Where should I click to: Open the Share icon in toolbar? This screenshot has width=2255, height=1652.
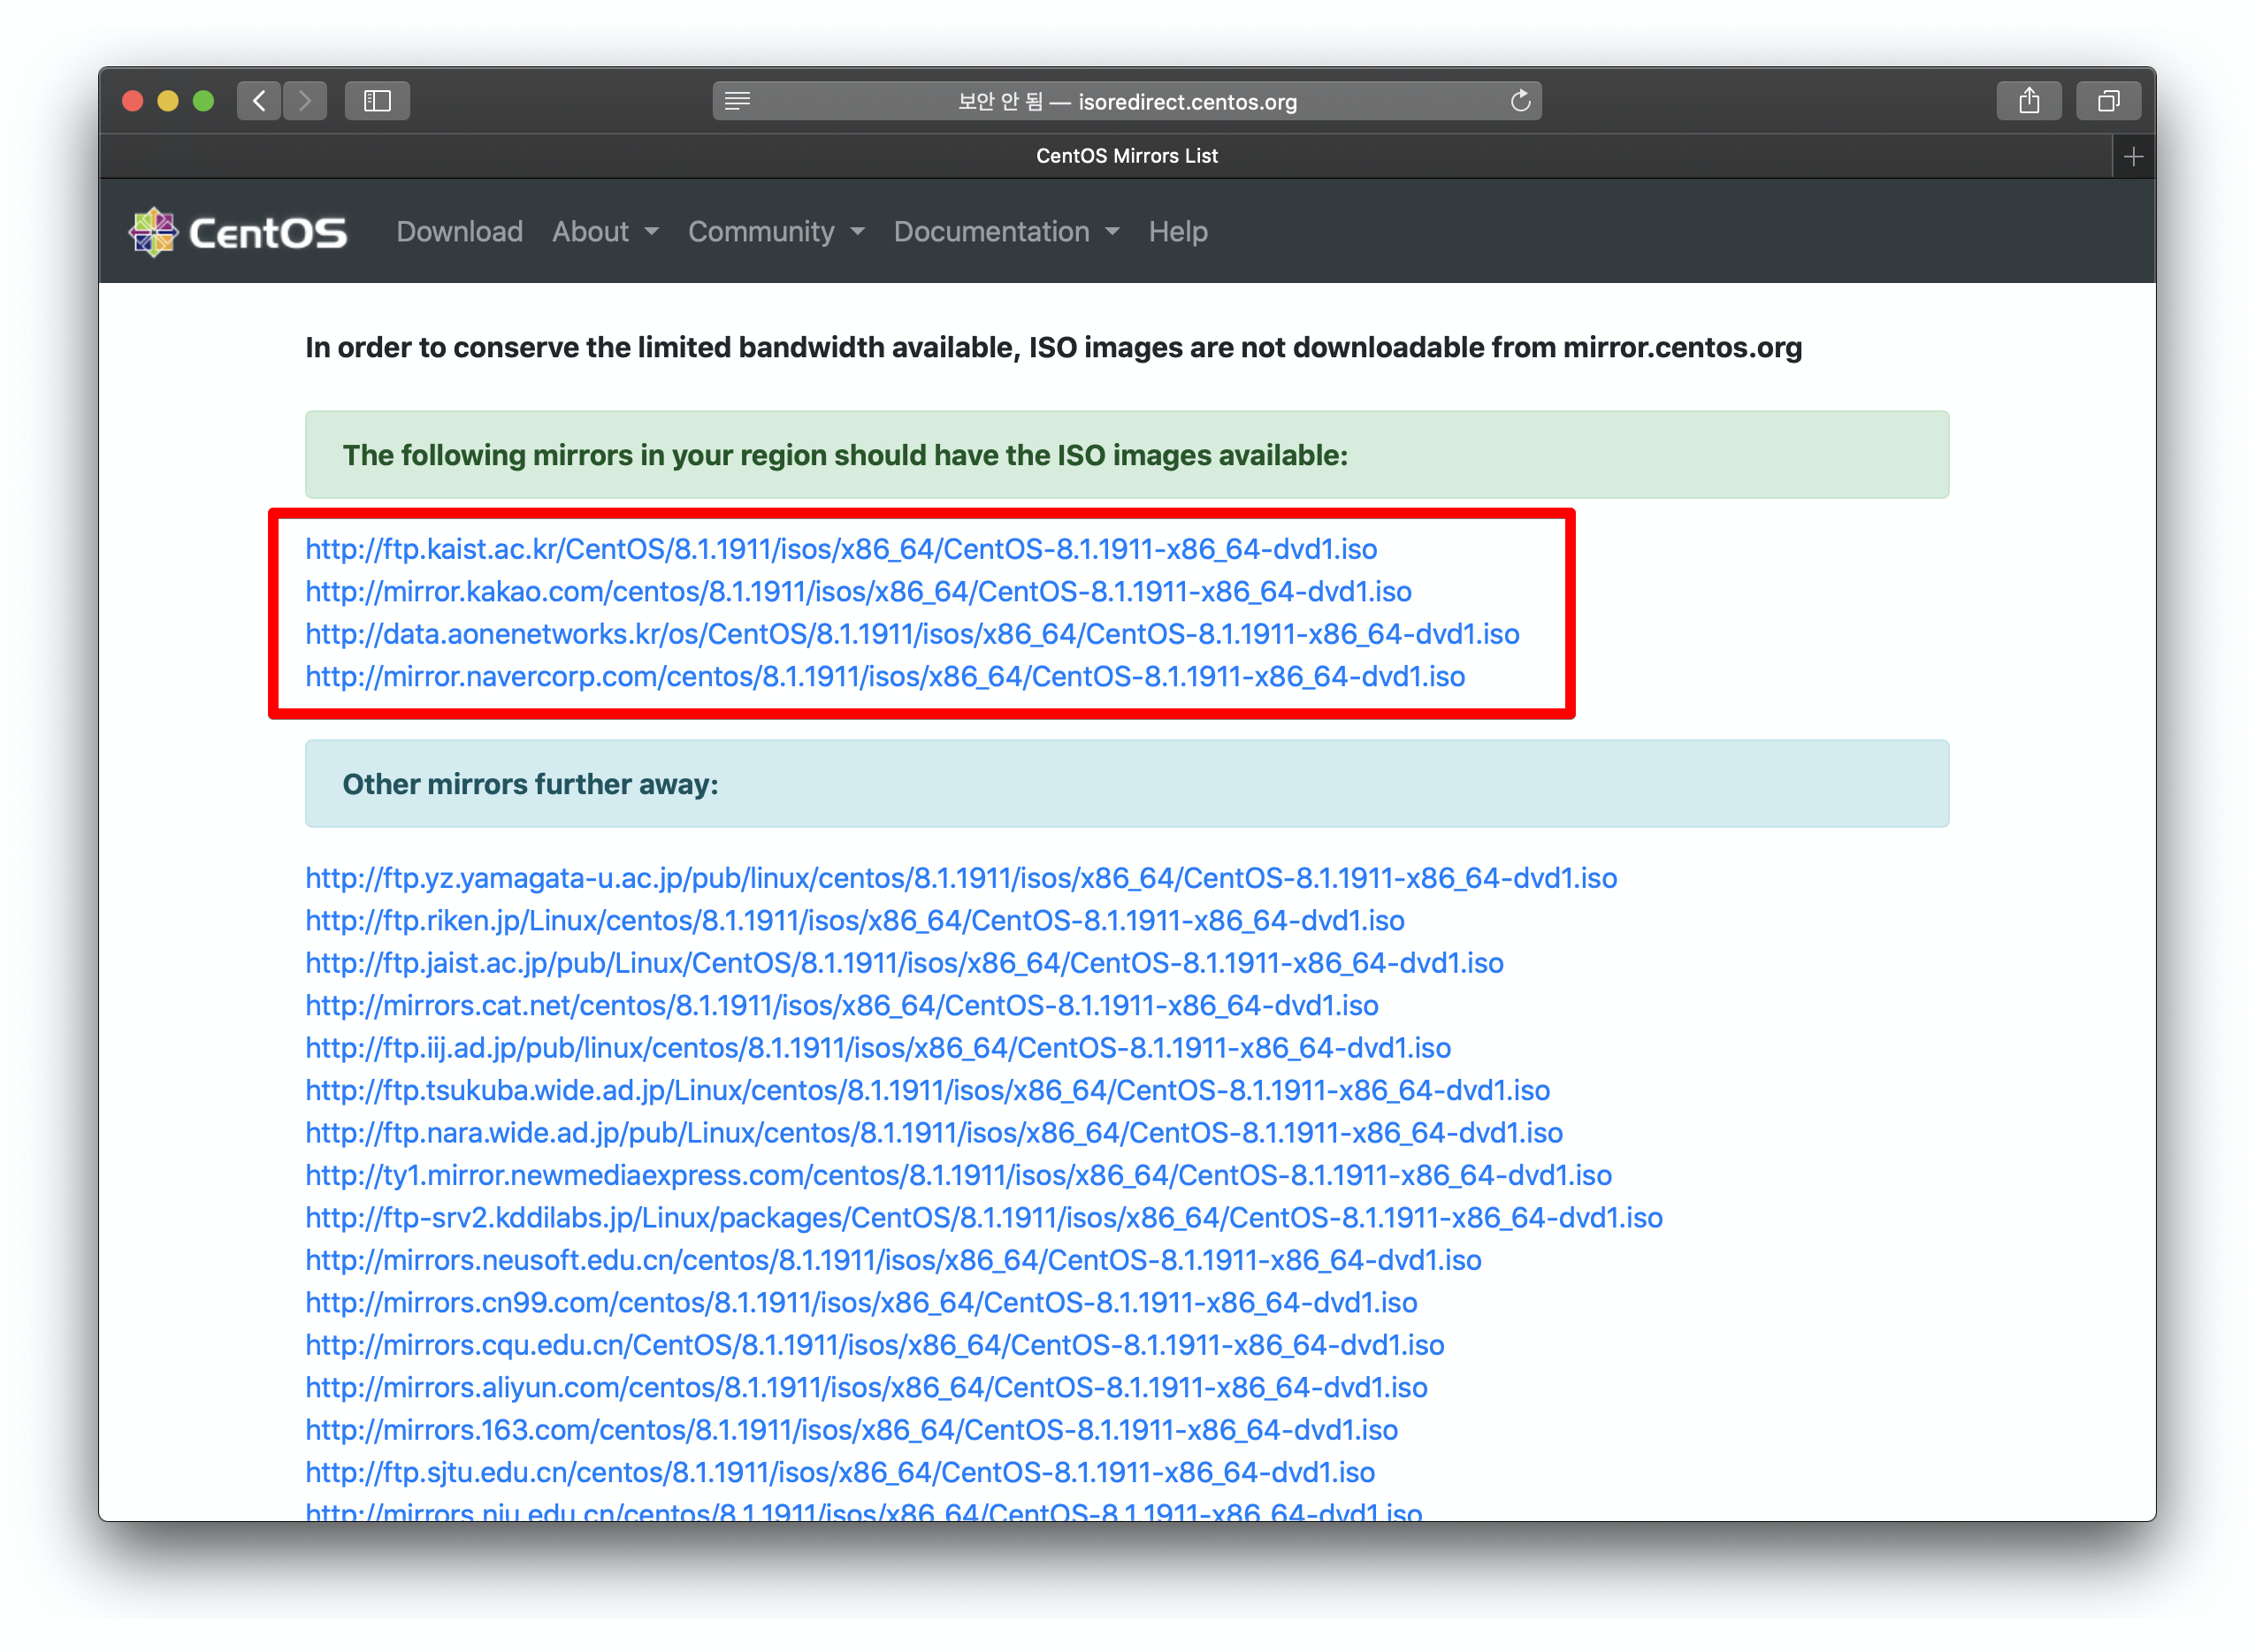point(2028,101)
